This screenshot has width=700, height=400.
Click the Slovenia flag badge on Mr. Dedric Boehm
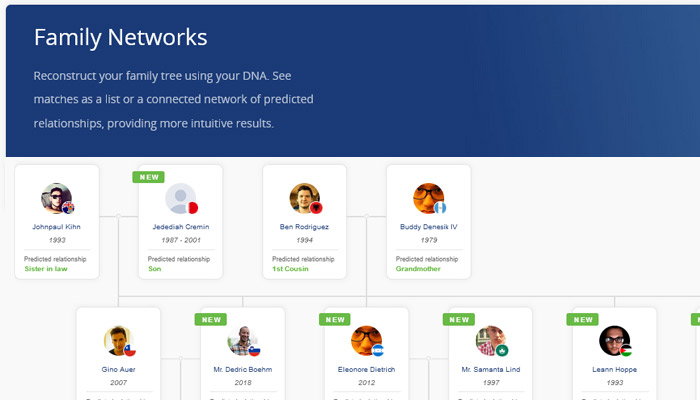[x=254, y=350]
